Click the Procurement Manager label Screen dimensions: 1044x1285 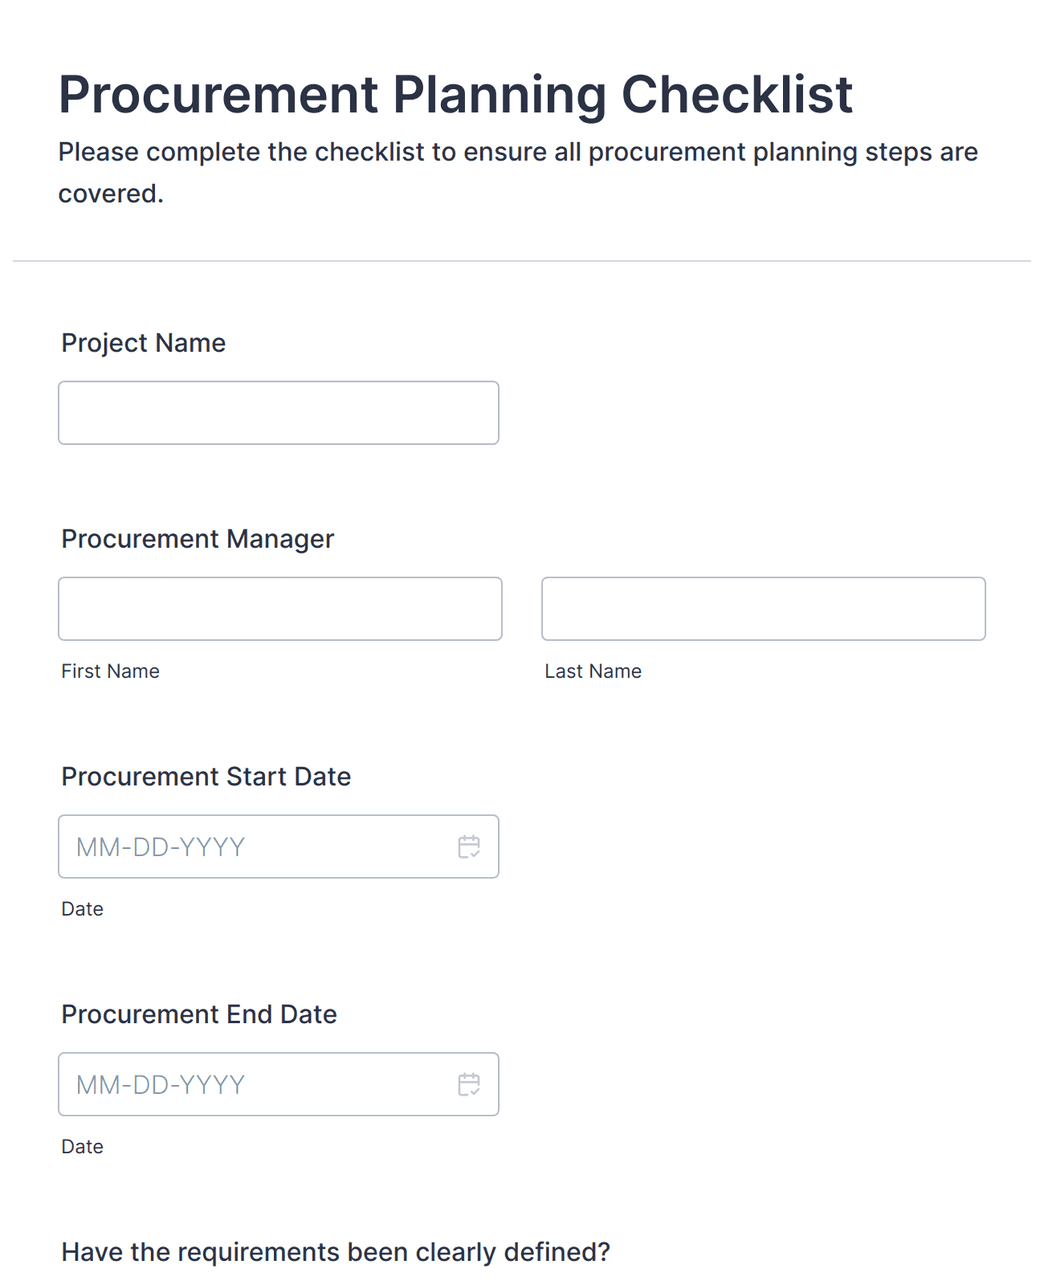point(197,539)
